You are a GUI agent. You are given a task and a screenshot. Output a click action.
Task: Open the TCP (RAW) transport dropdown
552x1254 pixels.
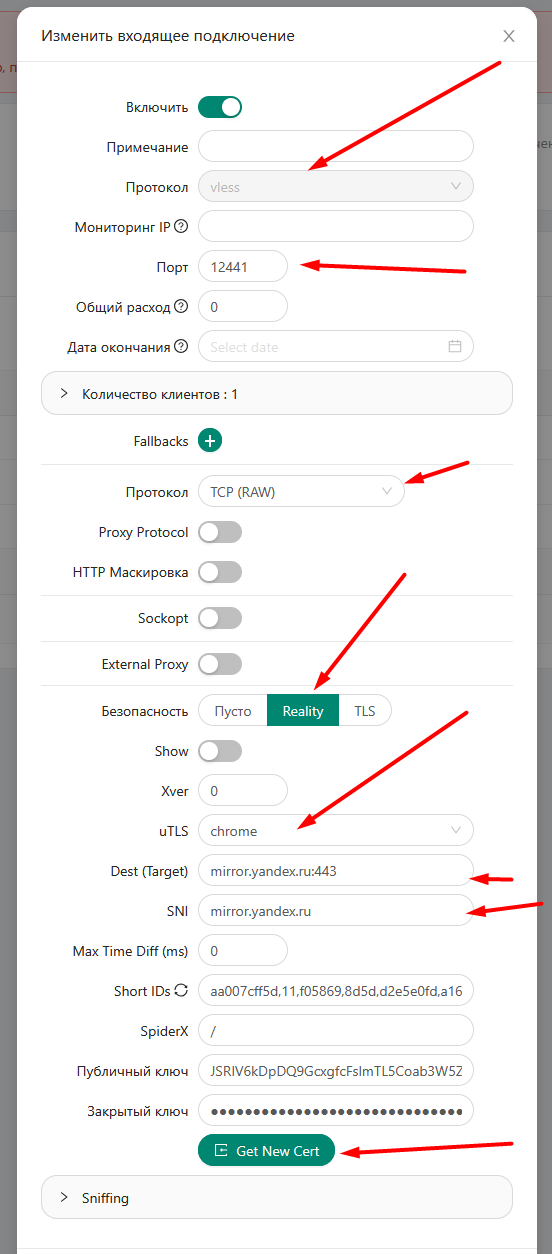[301, 491]
